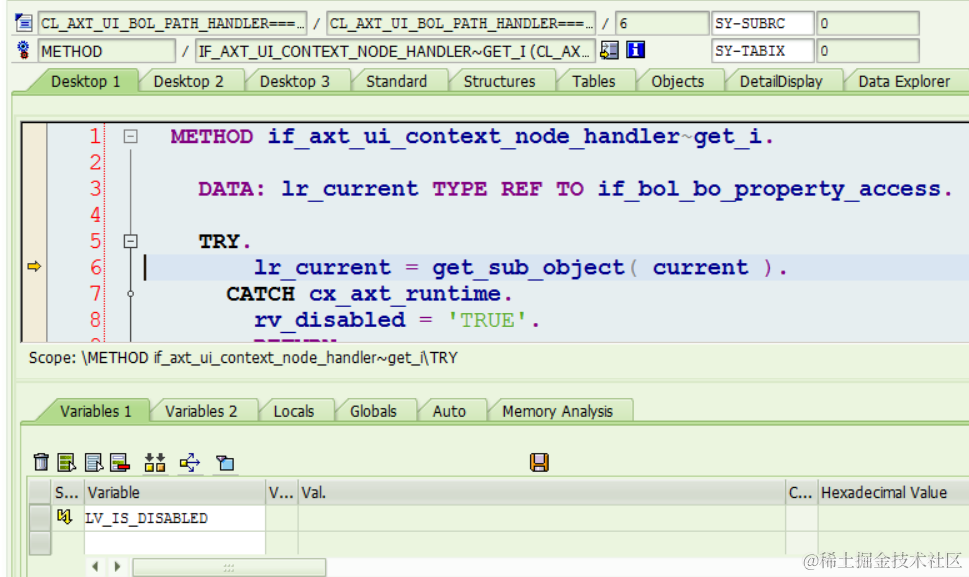Click line number 3 in the code editor

point(95,188)
